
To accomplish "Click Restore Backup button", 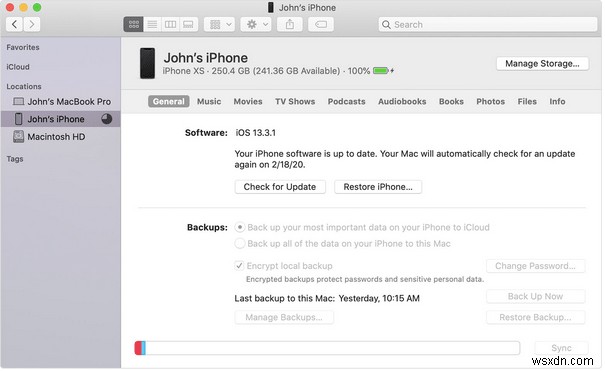I will pos(536,317).
